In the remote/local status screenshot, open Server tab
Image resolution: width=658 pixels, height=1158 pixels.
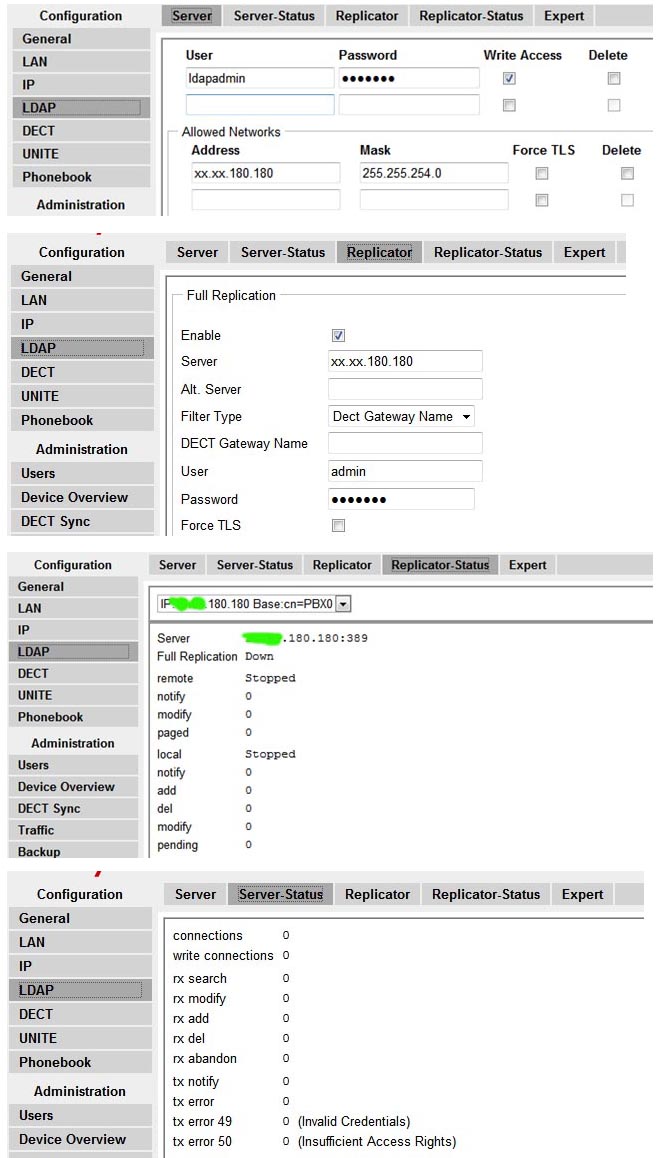[177, 565]
